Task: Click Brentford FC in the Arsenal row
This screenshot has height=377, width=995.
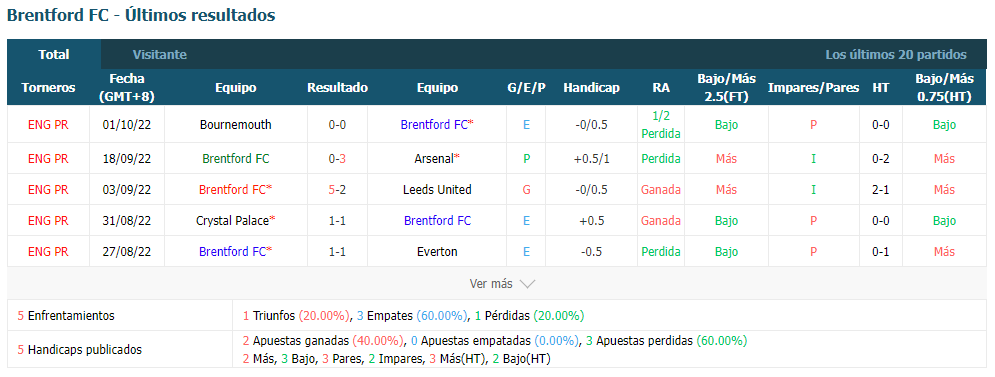Action: click(x=235, y=159)
